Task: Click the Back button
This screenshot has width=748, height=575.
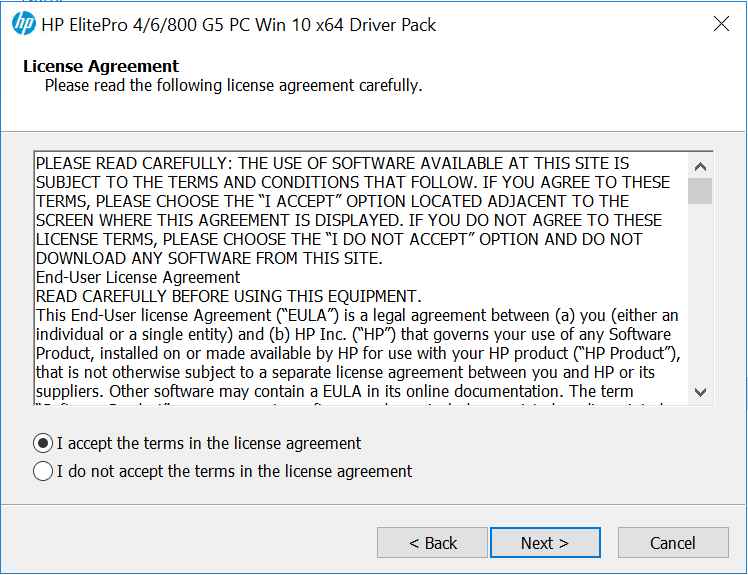Action: click(432, 543)
